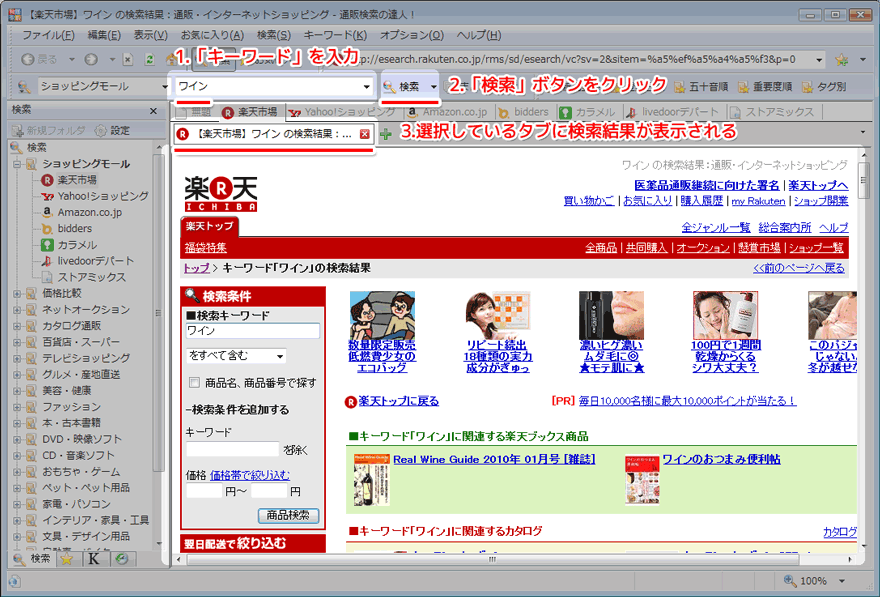Select bidders in the sidebar tree

[75, 229]
